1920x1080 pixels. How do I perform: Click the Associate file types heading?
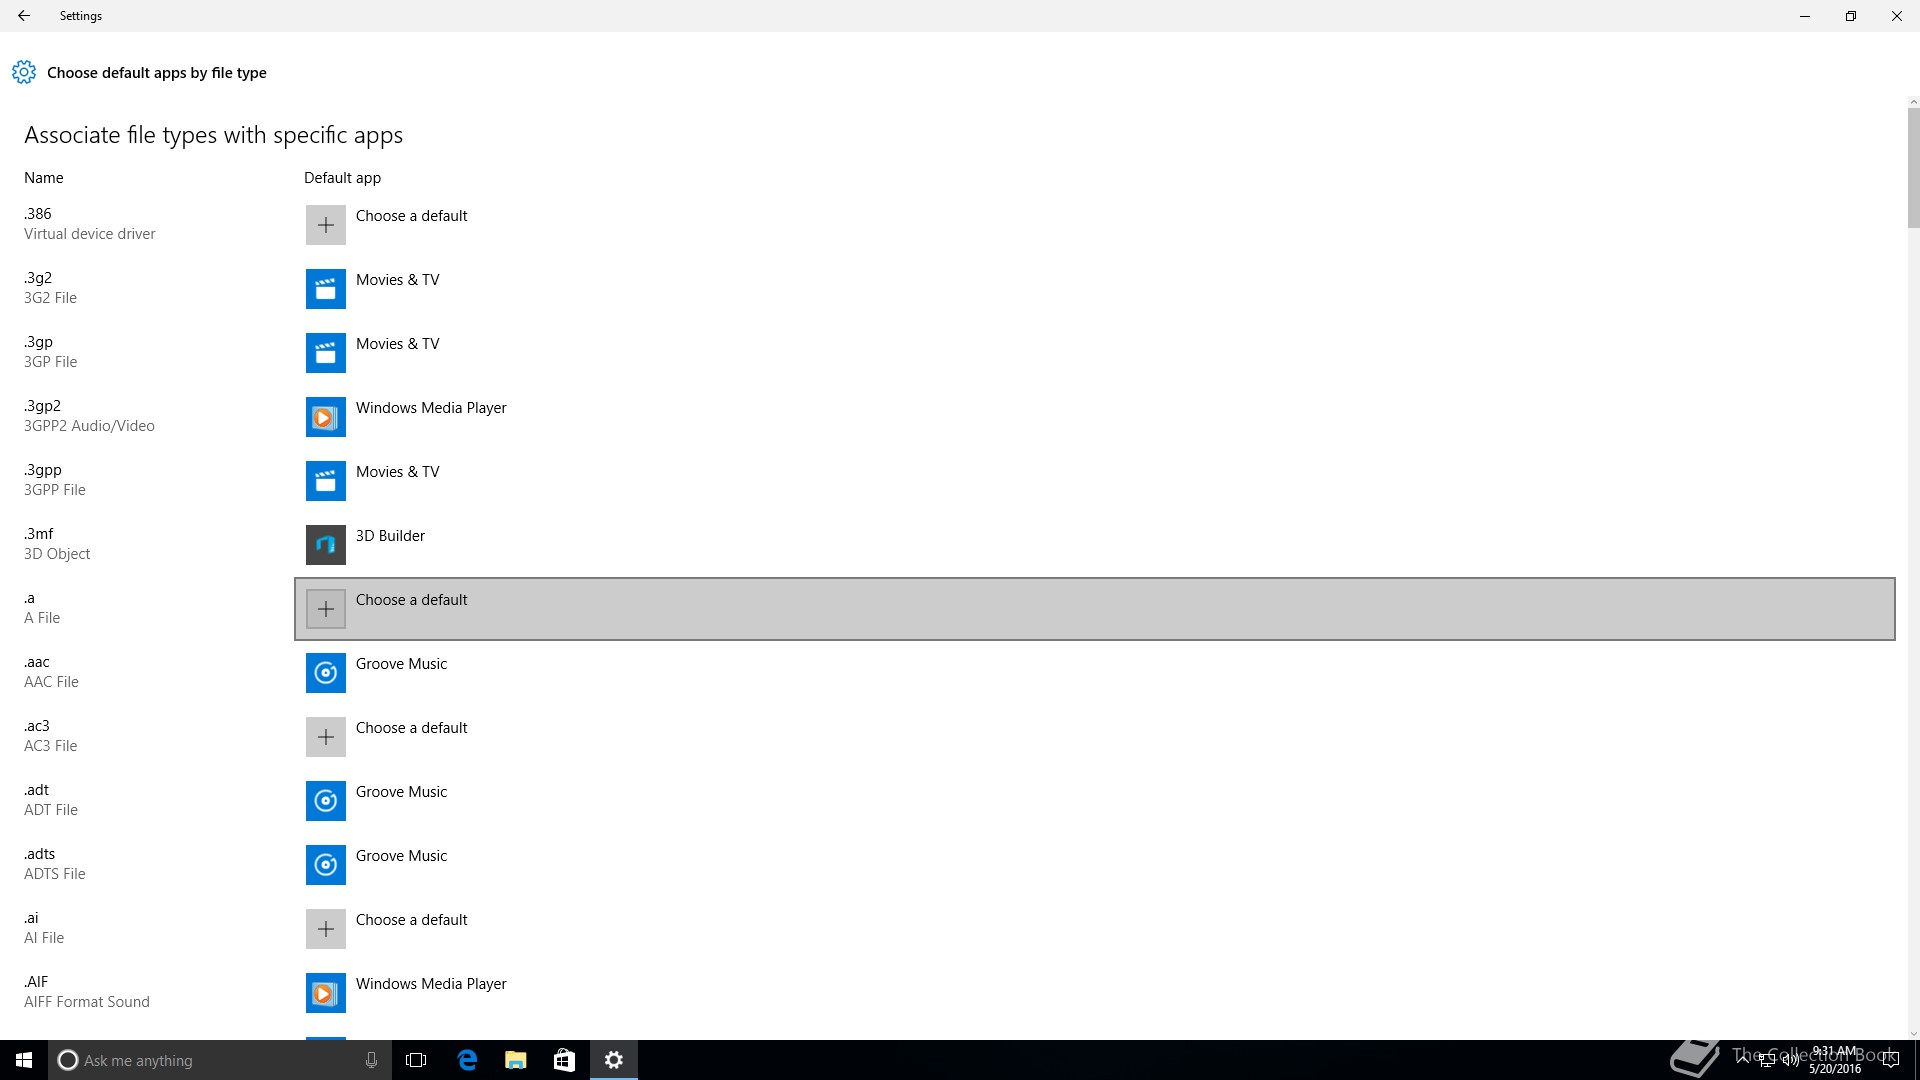(x=214, y=135)
